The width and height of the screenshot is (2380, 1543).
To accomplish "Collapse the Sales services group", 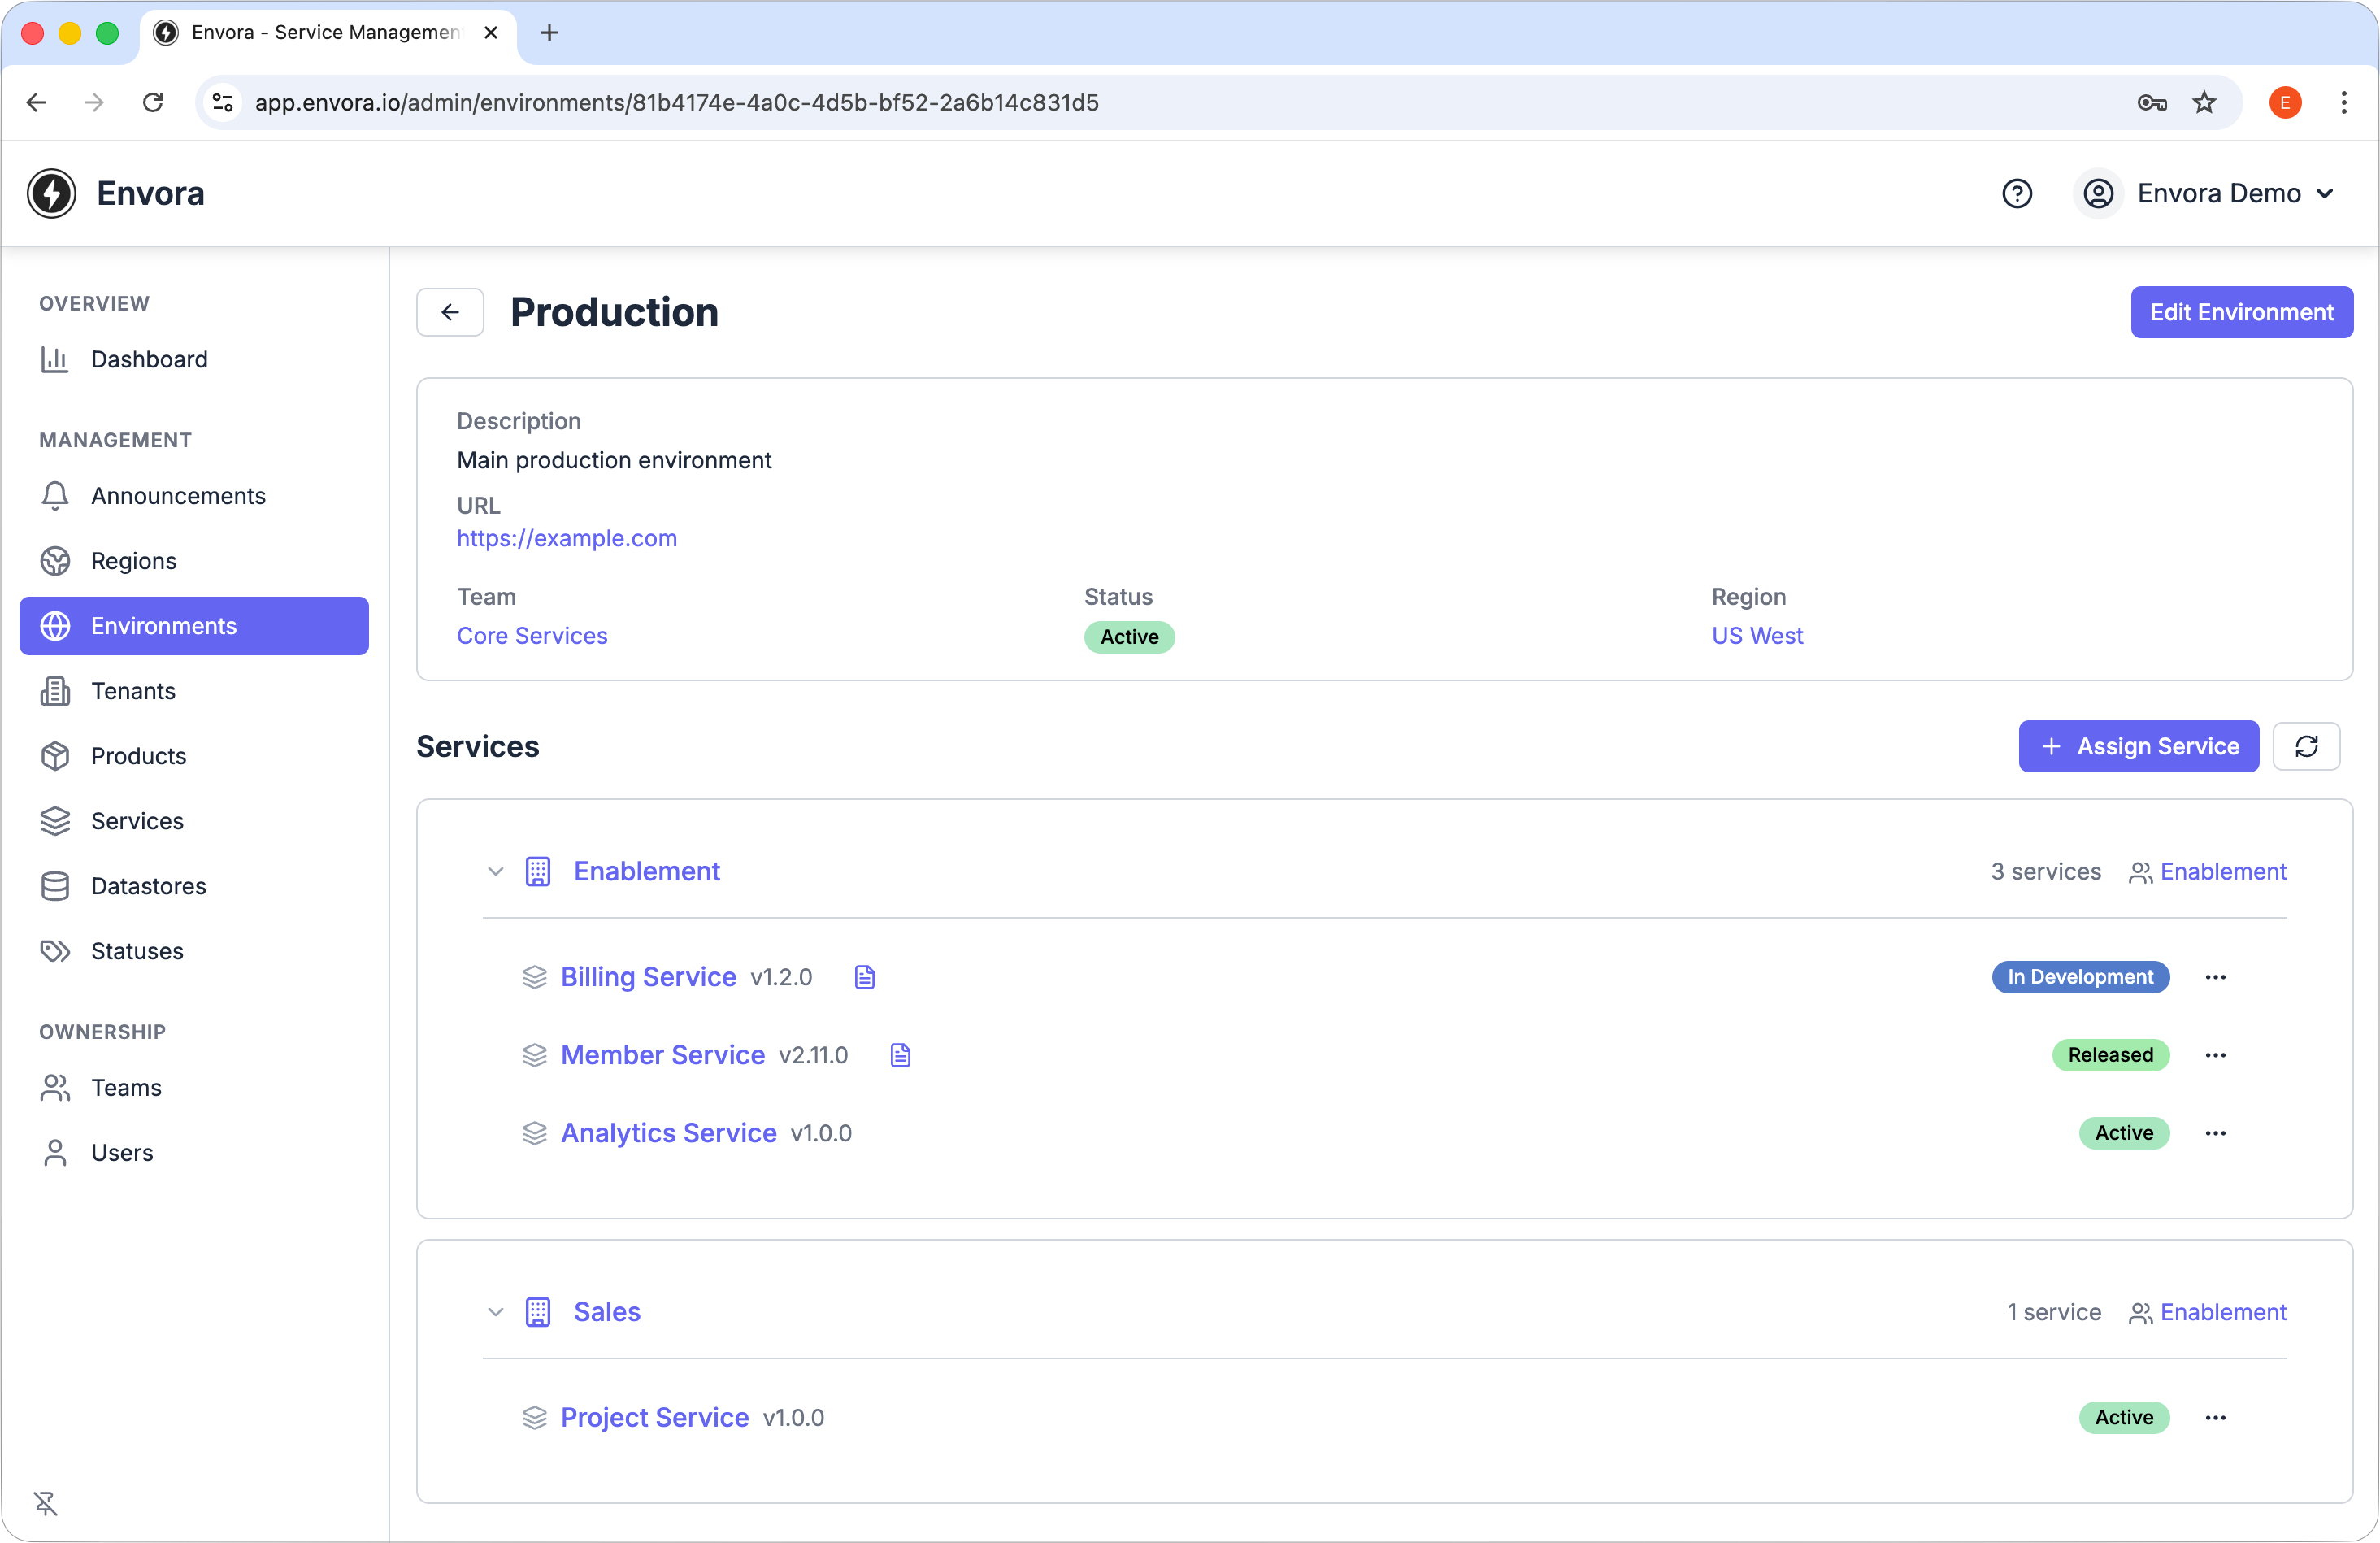I will [495, 1312].
